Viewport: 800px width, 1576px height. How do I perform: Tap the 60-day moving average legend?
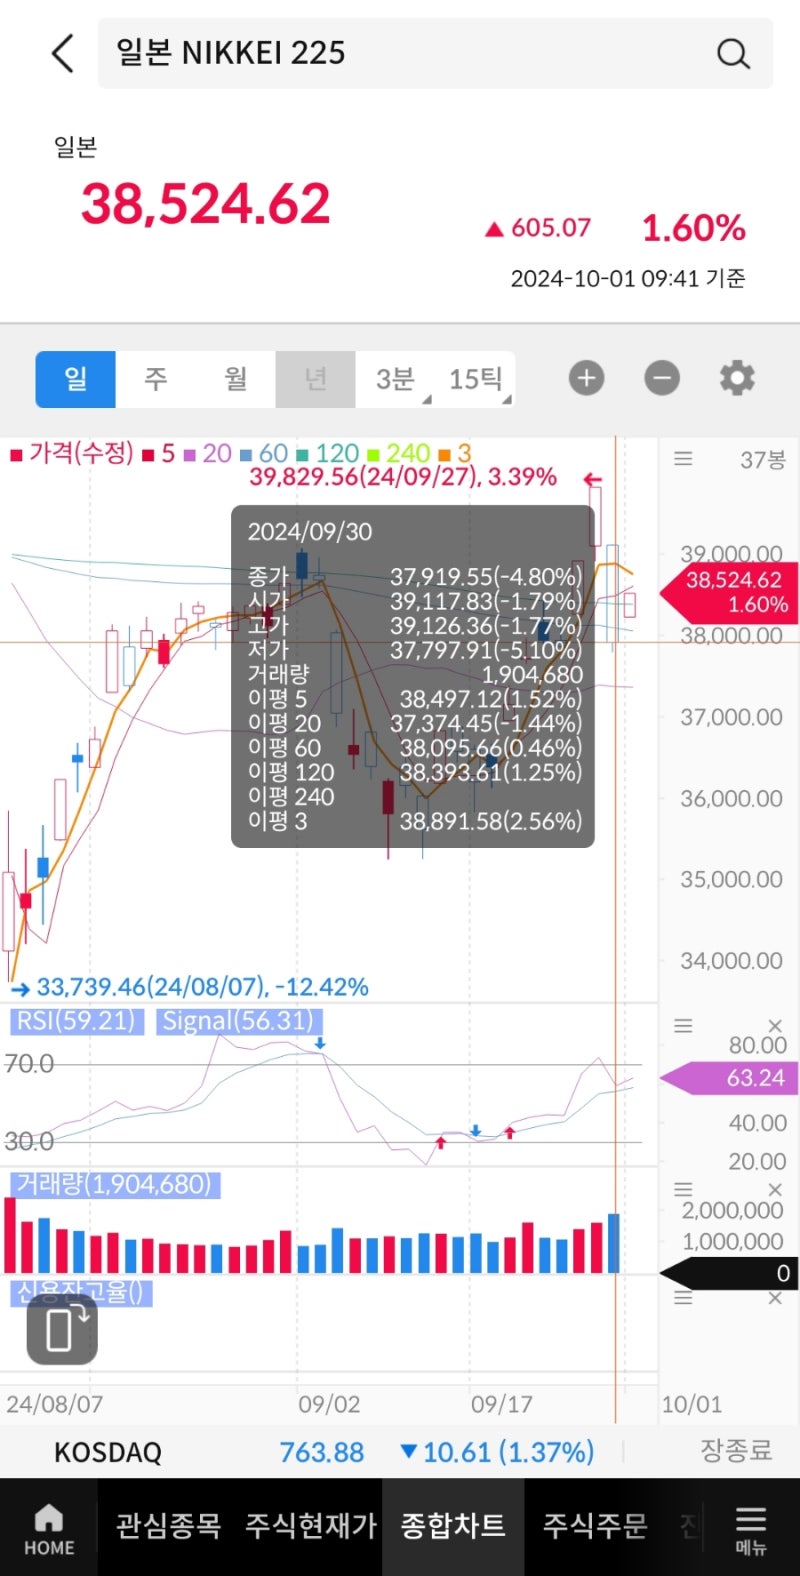tap(265, 453)
